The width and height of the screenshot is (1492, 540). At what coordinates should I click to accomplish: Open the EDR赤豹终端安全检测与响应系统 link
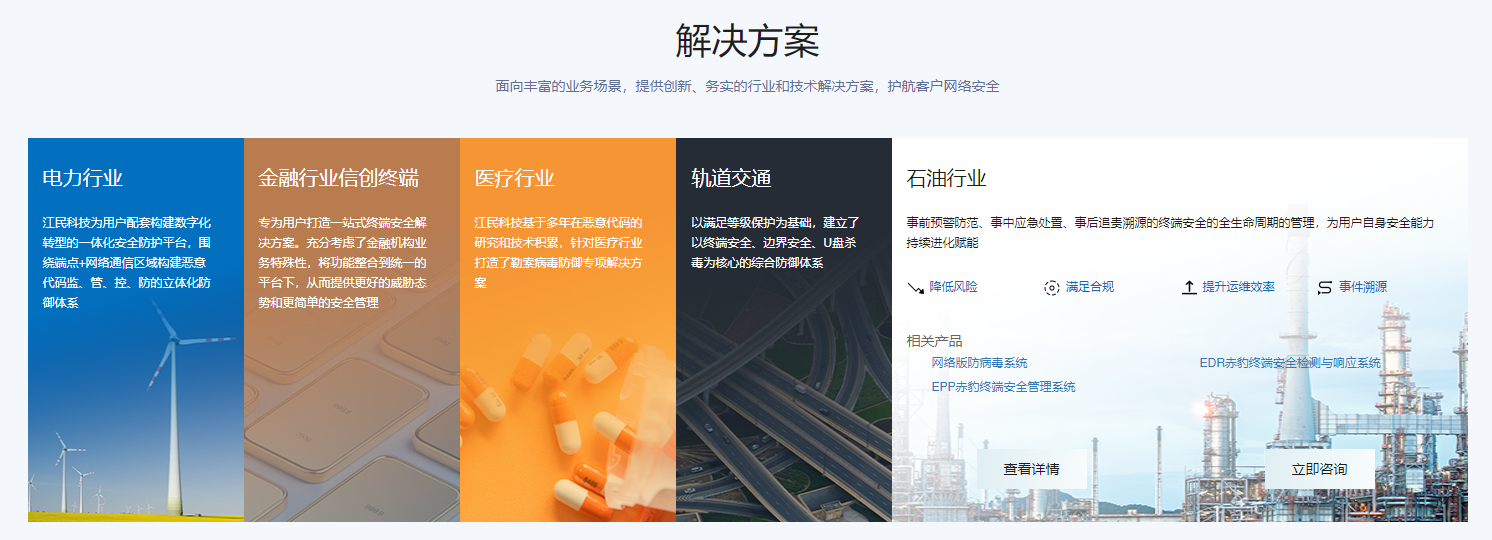pos(1289,363)
